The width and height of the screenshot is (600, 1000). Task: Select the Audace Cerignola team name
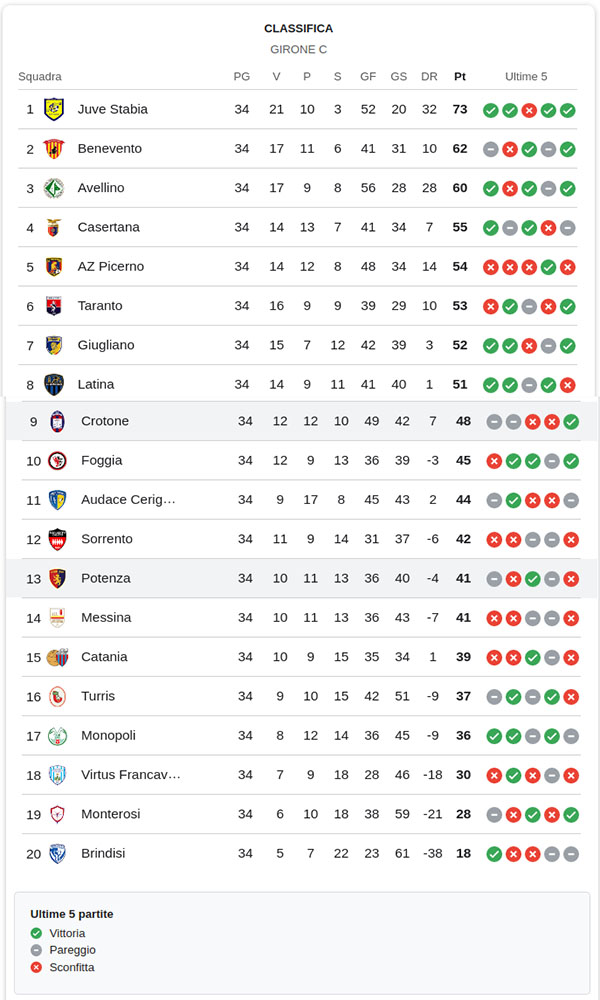coord(128,499)
